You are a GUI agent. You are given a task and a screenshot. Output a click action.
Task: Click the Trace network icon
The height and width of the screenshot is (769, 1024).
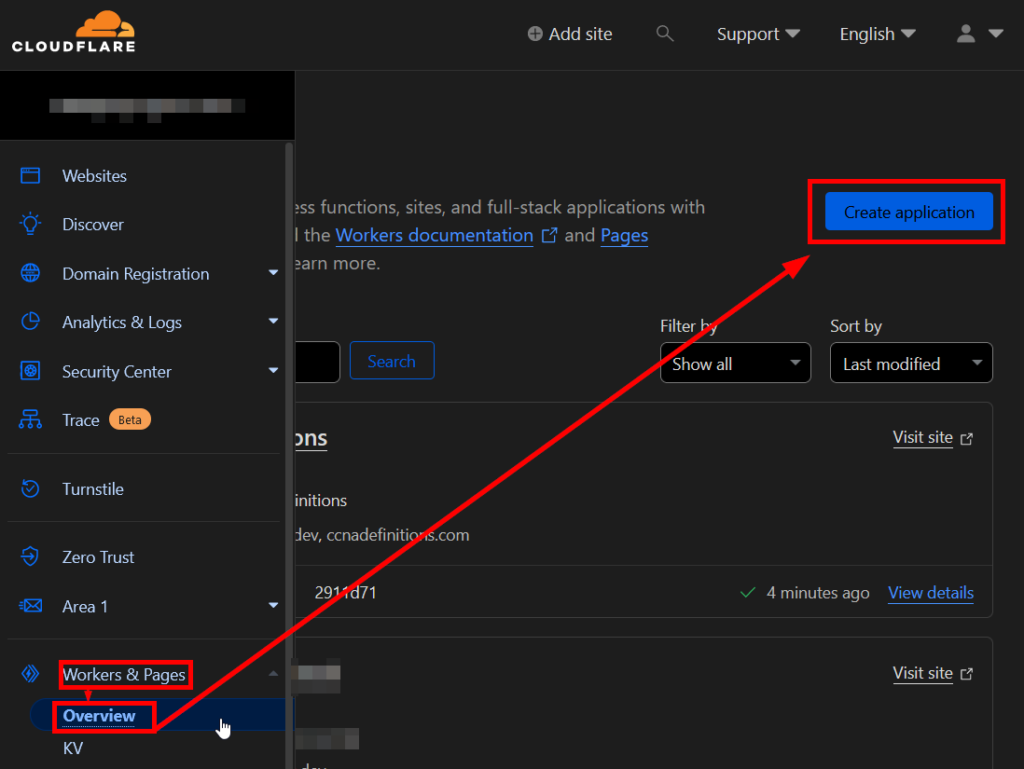[x=30, y=419]
